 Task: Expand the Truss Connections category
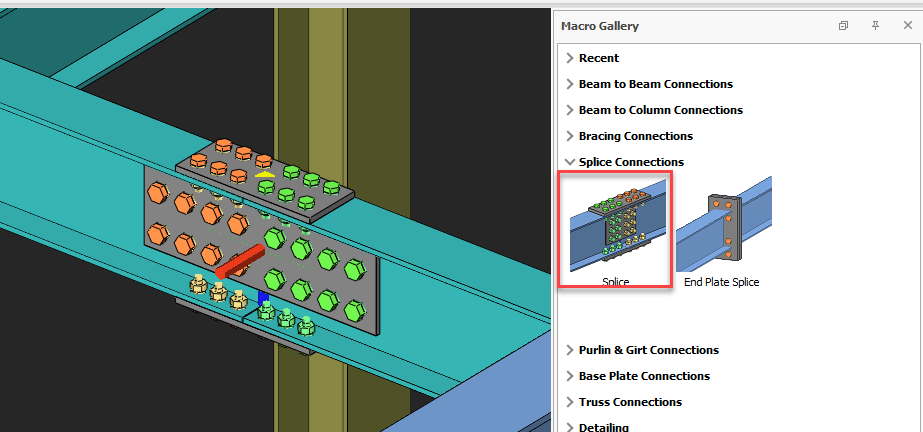click(630, 402)
